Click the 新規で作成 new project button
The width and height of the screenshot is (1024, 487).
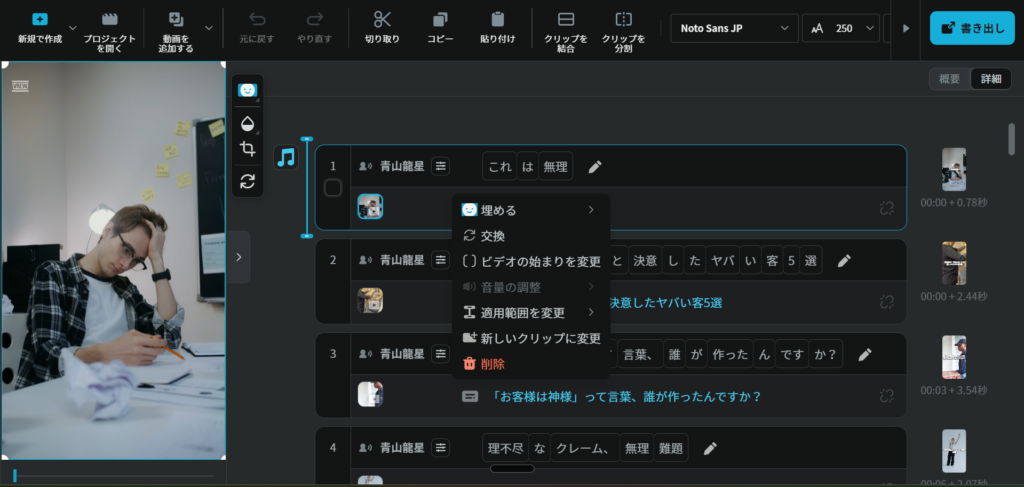[40, 28]
